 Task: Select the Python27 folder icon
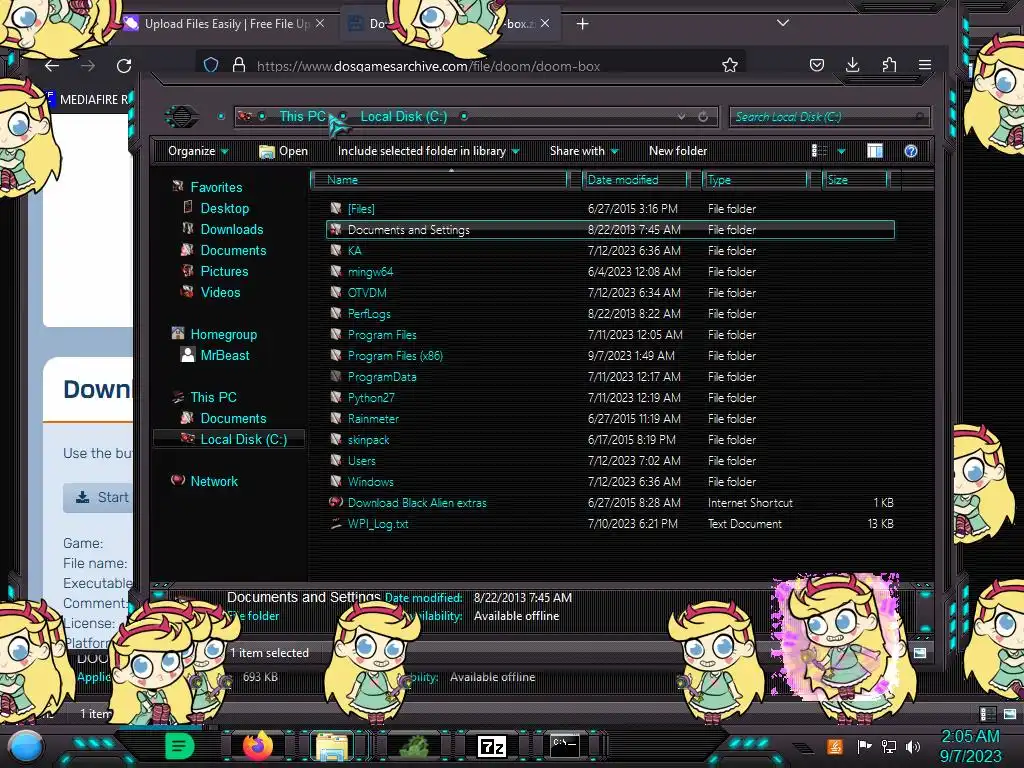tap(336, 397)
